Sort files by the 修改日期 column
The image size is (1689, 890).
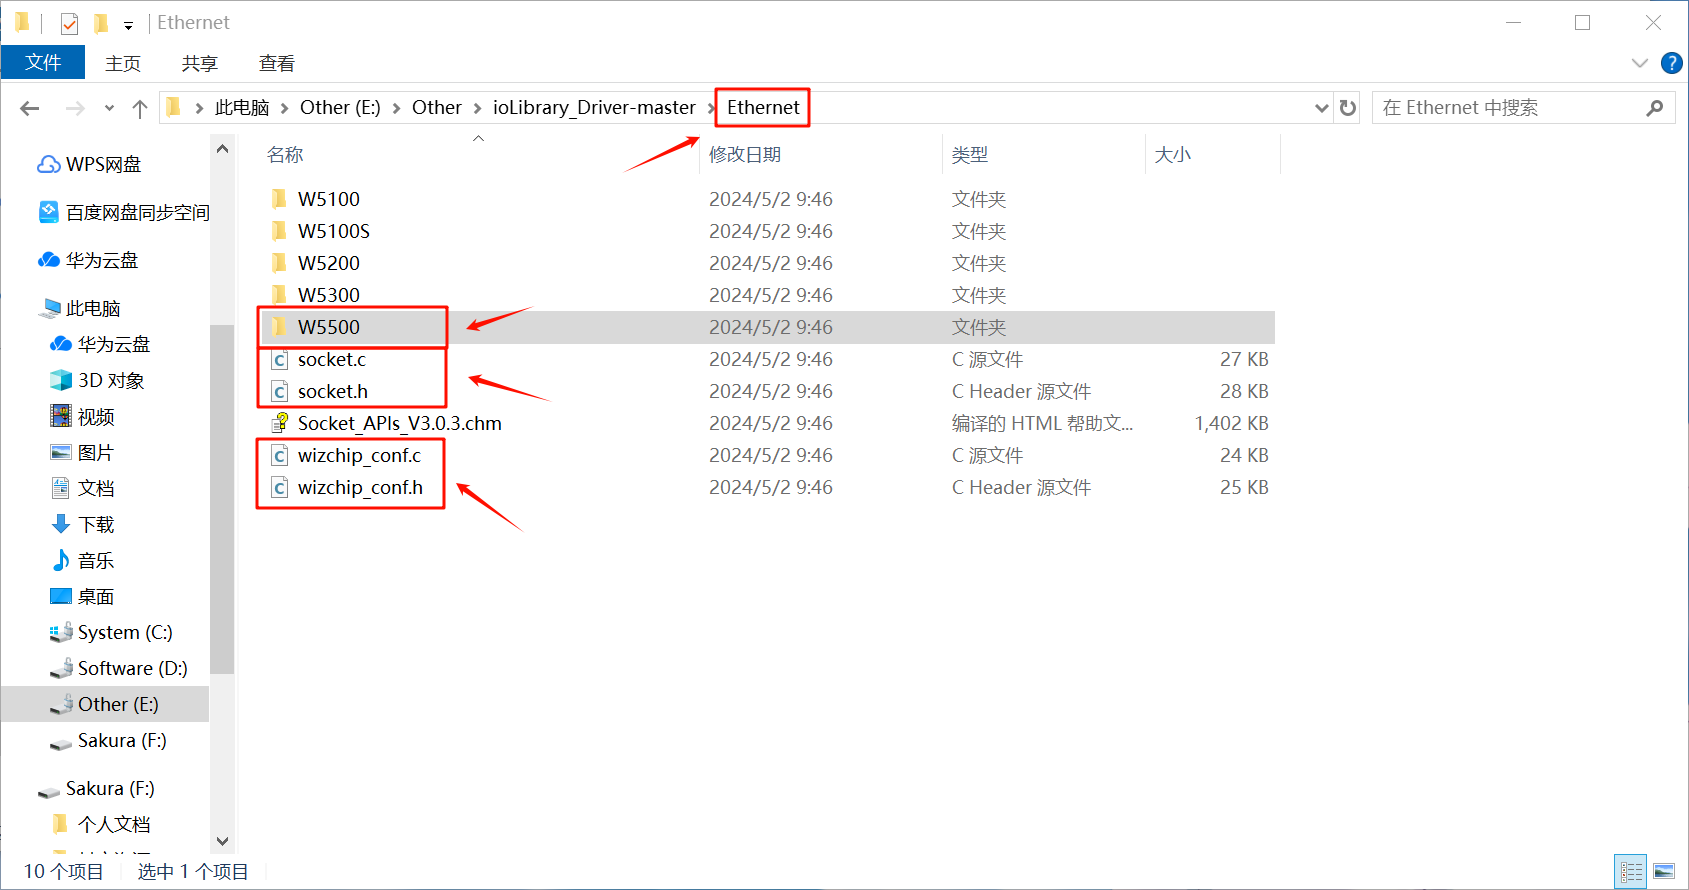745,155
